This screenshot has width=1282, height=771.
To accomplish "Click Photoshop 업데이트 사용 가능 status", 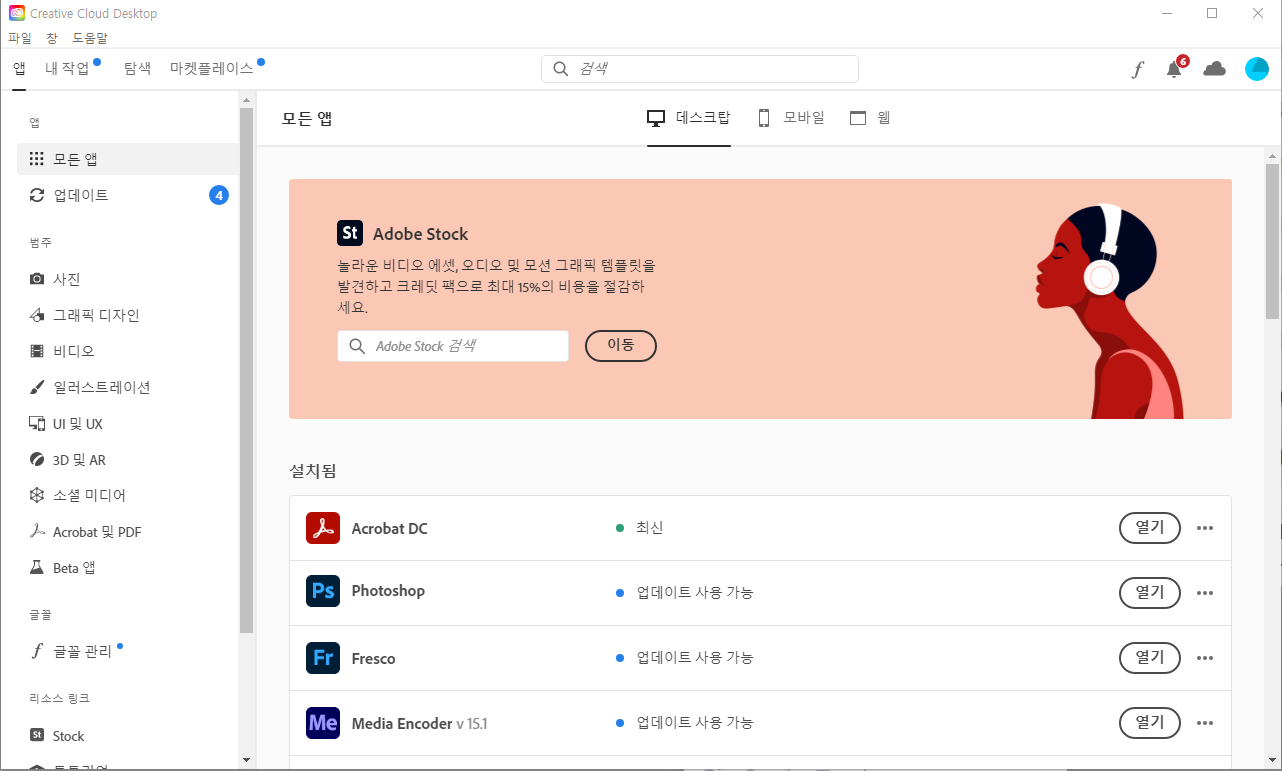I will pyautogui.click(x=685, y=592).
